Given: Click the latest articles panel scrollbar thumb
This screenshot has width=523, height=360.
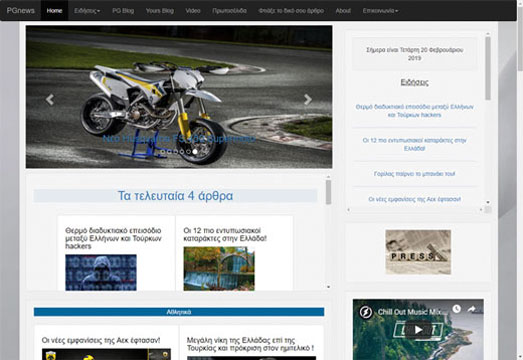Looking at the screenshot, I should [x=329, y=192].
